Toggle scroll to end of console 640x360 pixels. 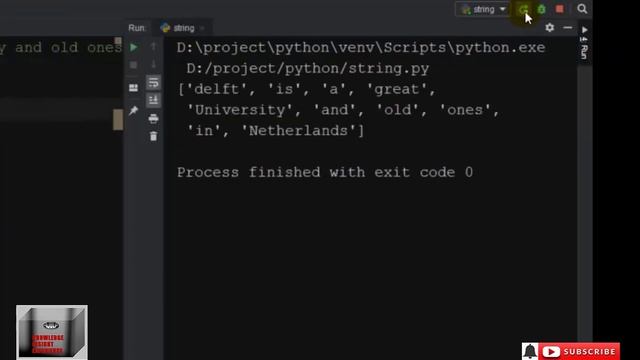[x=153, y=100]
